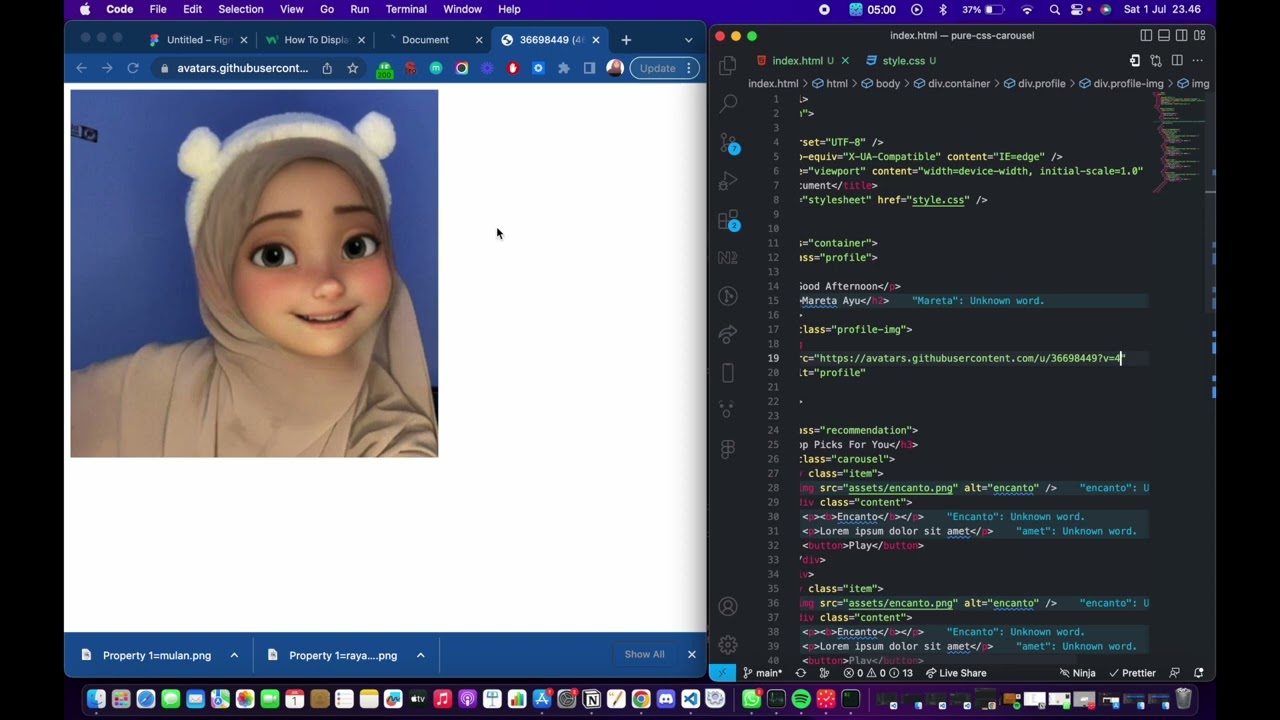This screenshot has width=1280, height=720.
Task: Click Open Changes icon in editor toolbar
Action: tap(1156, 61)
